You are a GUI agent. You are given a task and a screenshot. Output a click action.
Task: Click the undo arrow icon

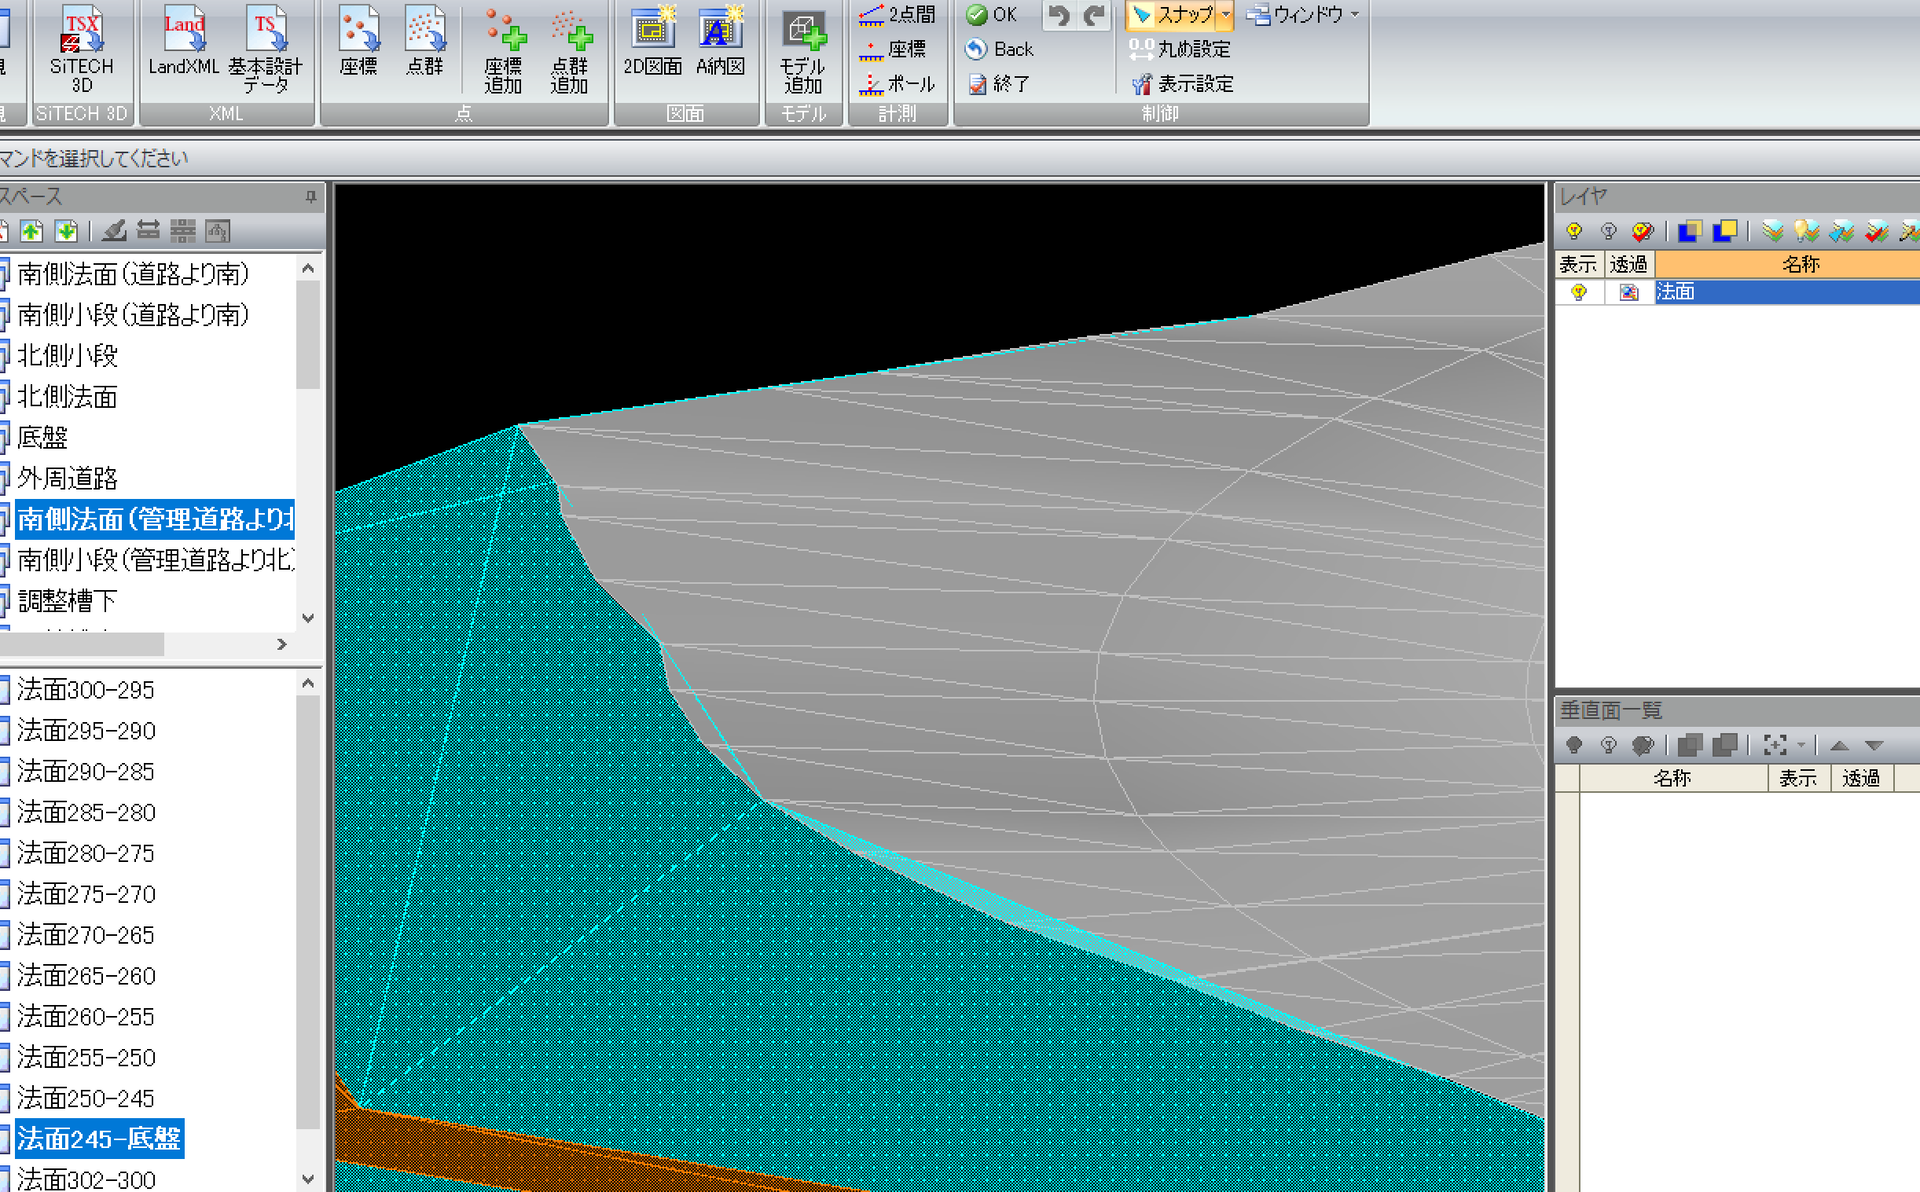point(1060,15)
